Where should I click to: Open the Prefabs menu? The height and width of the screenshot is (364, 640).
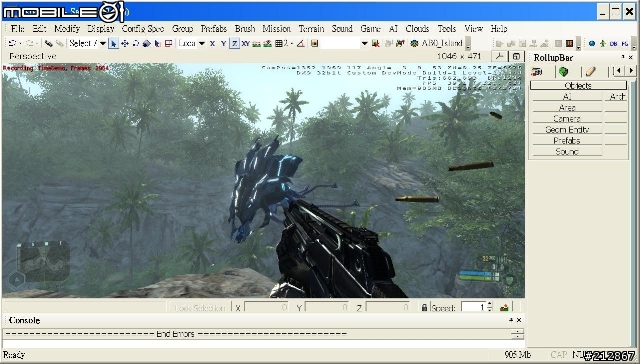(x=214, y=29)
